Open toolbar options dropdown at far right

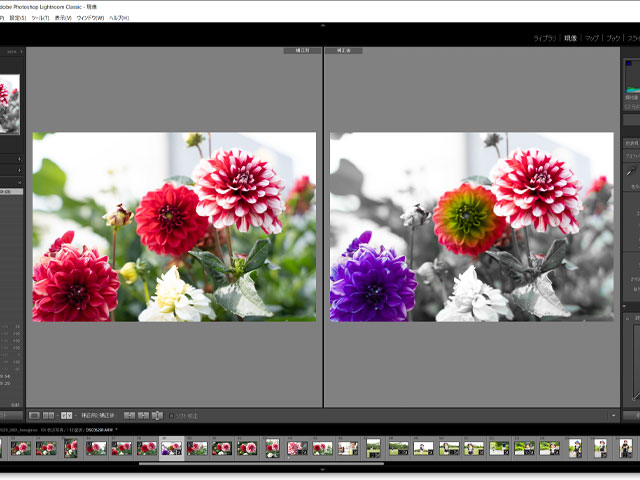click(612, 415)
